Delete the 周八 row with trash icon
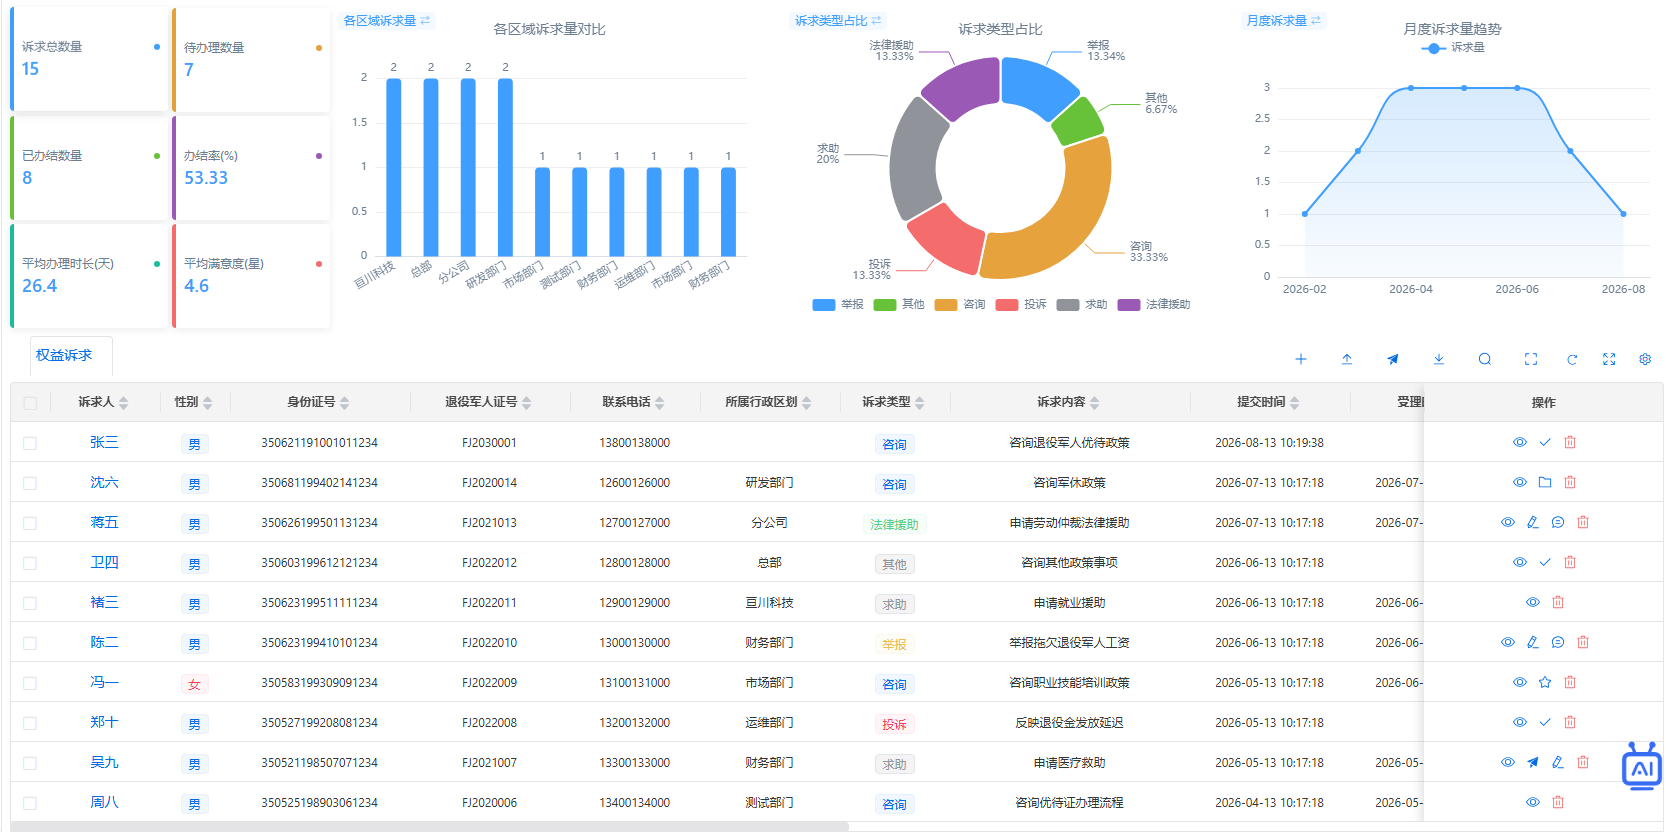 click(1558, 802)
